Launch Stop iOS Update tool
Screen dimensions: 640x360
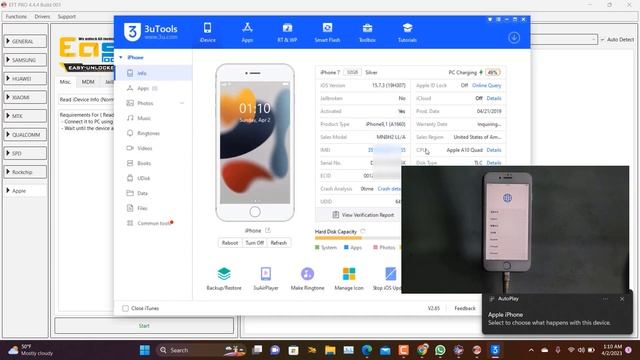coord(387,279)
